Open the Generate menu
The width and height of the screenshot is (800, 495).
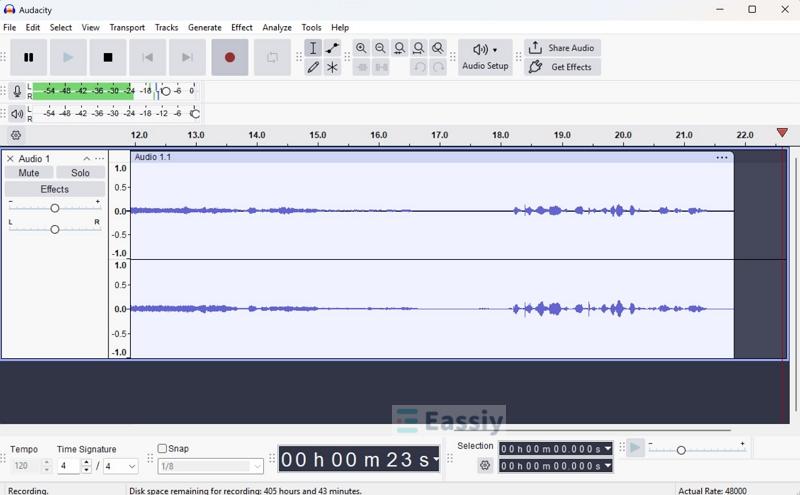[x=205, y=28]
